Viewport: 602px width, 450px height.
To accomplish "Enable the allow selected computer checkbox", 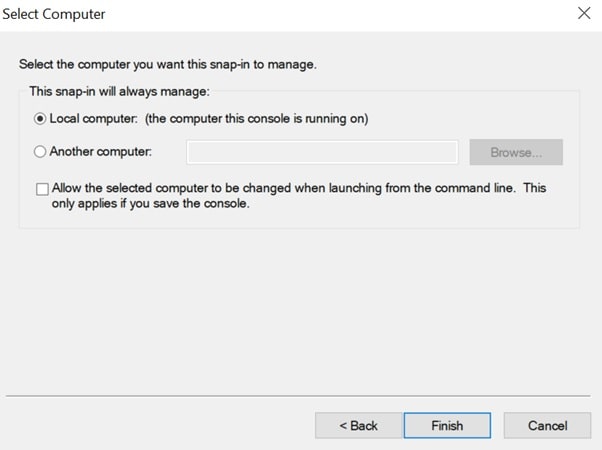I will click(x=42, y=188).
